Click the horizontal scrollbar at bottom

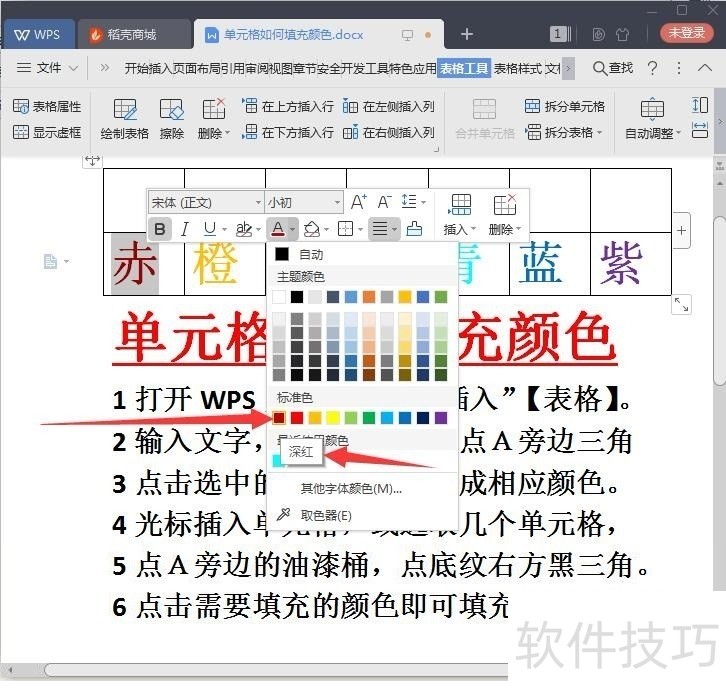point(276,670)
